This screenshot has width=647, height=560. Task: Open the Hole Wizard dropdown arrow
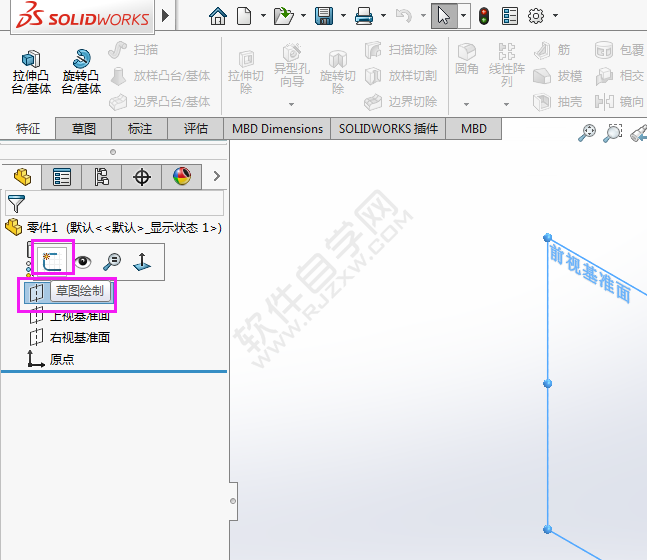291,104
